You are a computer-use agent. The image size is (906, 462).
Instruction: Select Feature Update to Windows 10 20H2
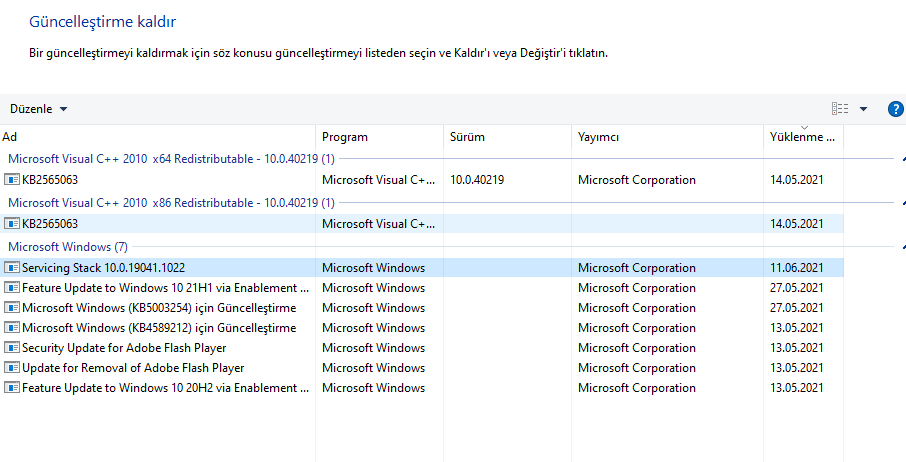(166, 388)
